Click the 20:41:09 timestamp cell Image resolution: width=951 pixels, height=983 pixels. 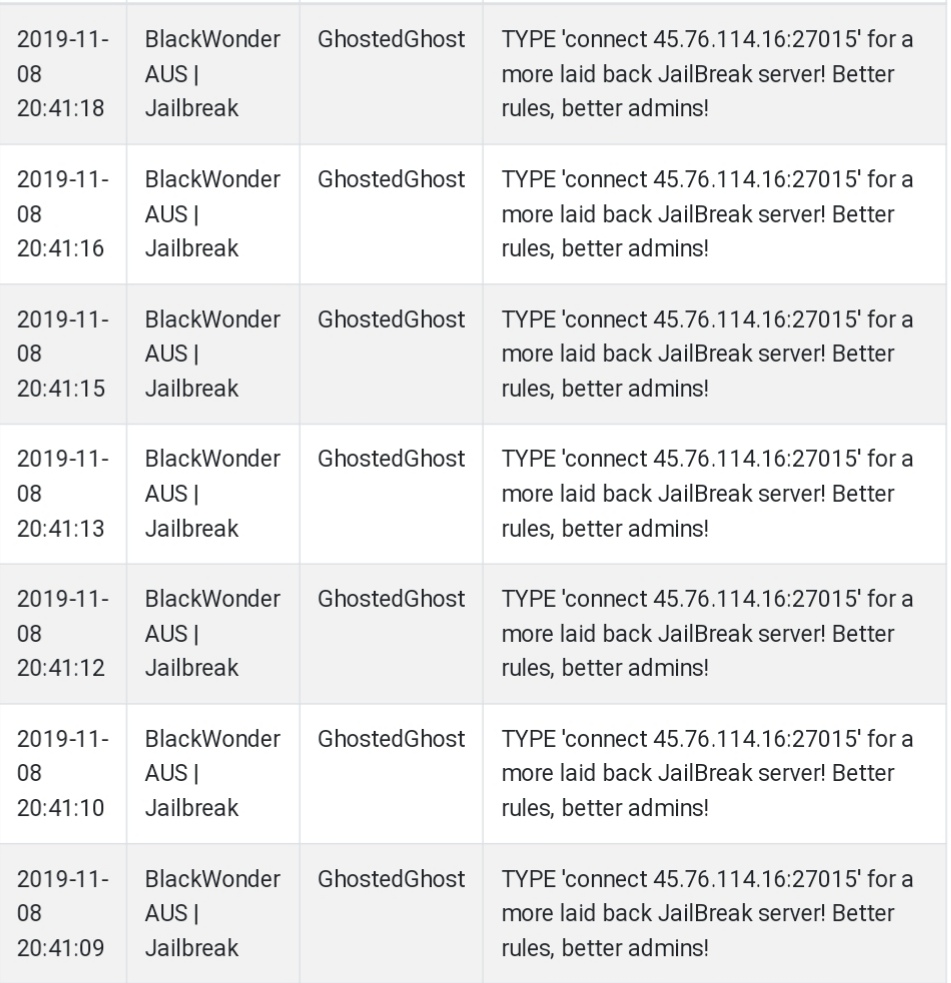[x=63, y=913]
